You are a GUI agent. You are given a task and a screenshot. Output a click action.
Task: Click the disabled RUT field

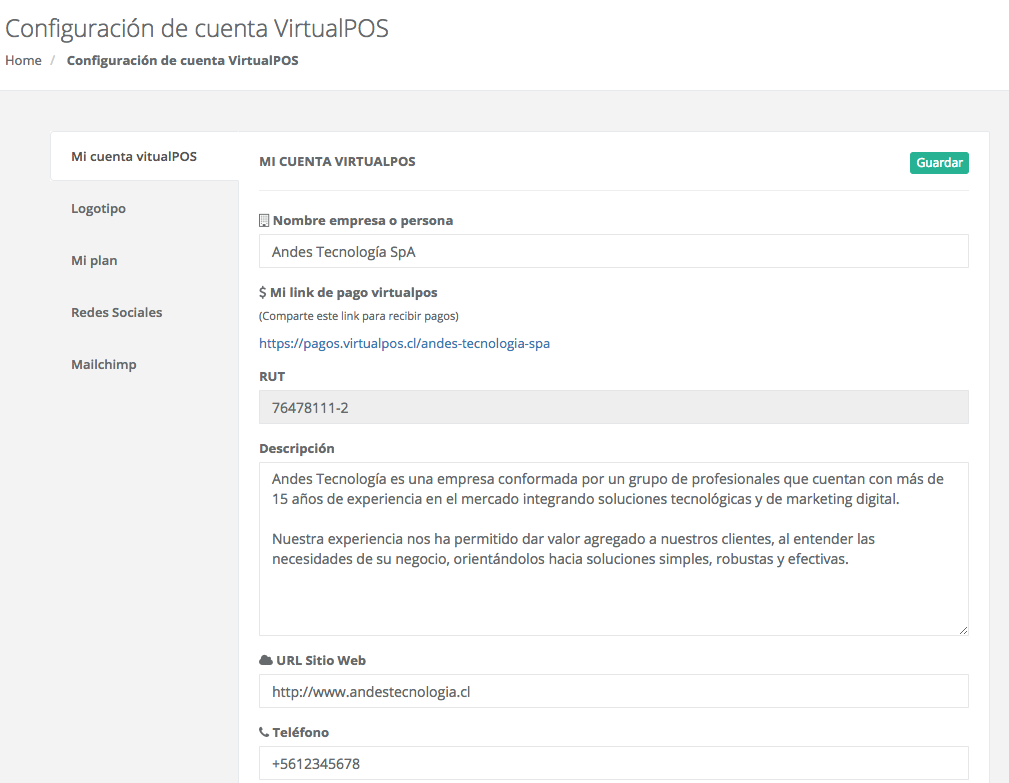point(613,407)
